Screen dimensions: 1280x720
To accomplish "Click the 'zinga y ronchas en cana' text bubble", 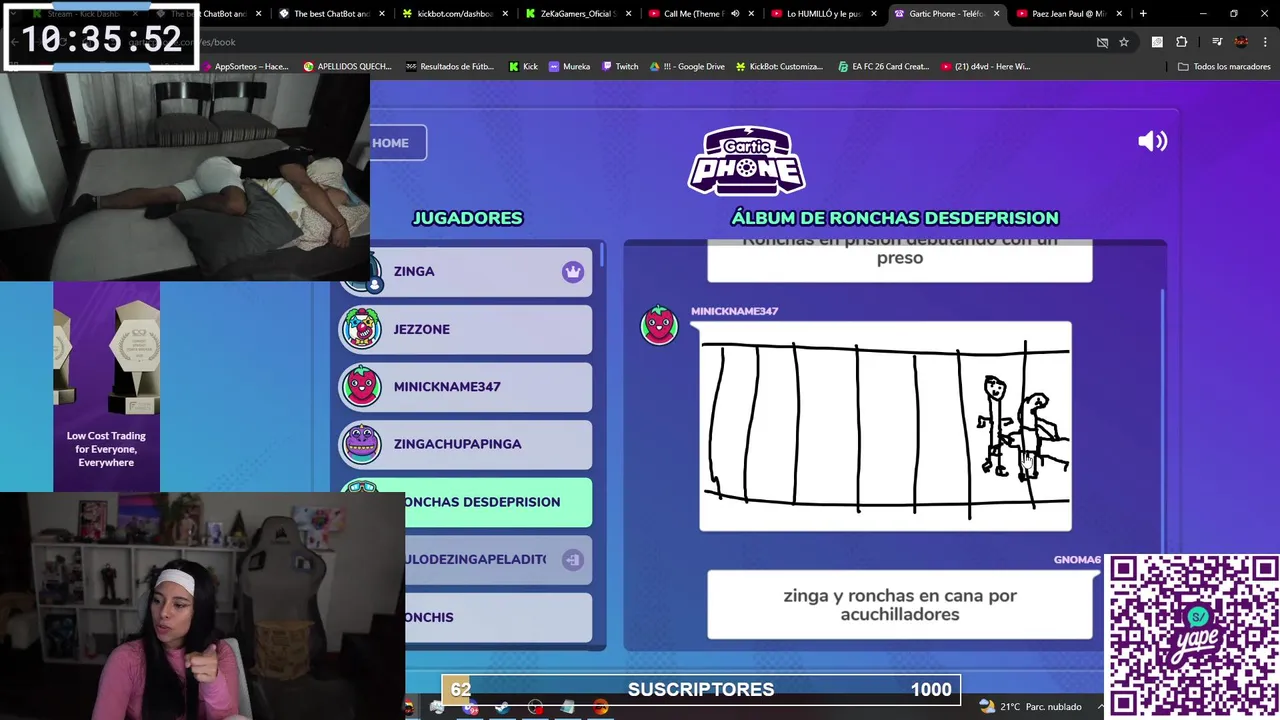I will tap(900, 605).
